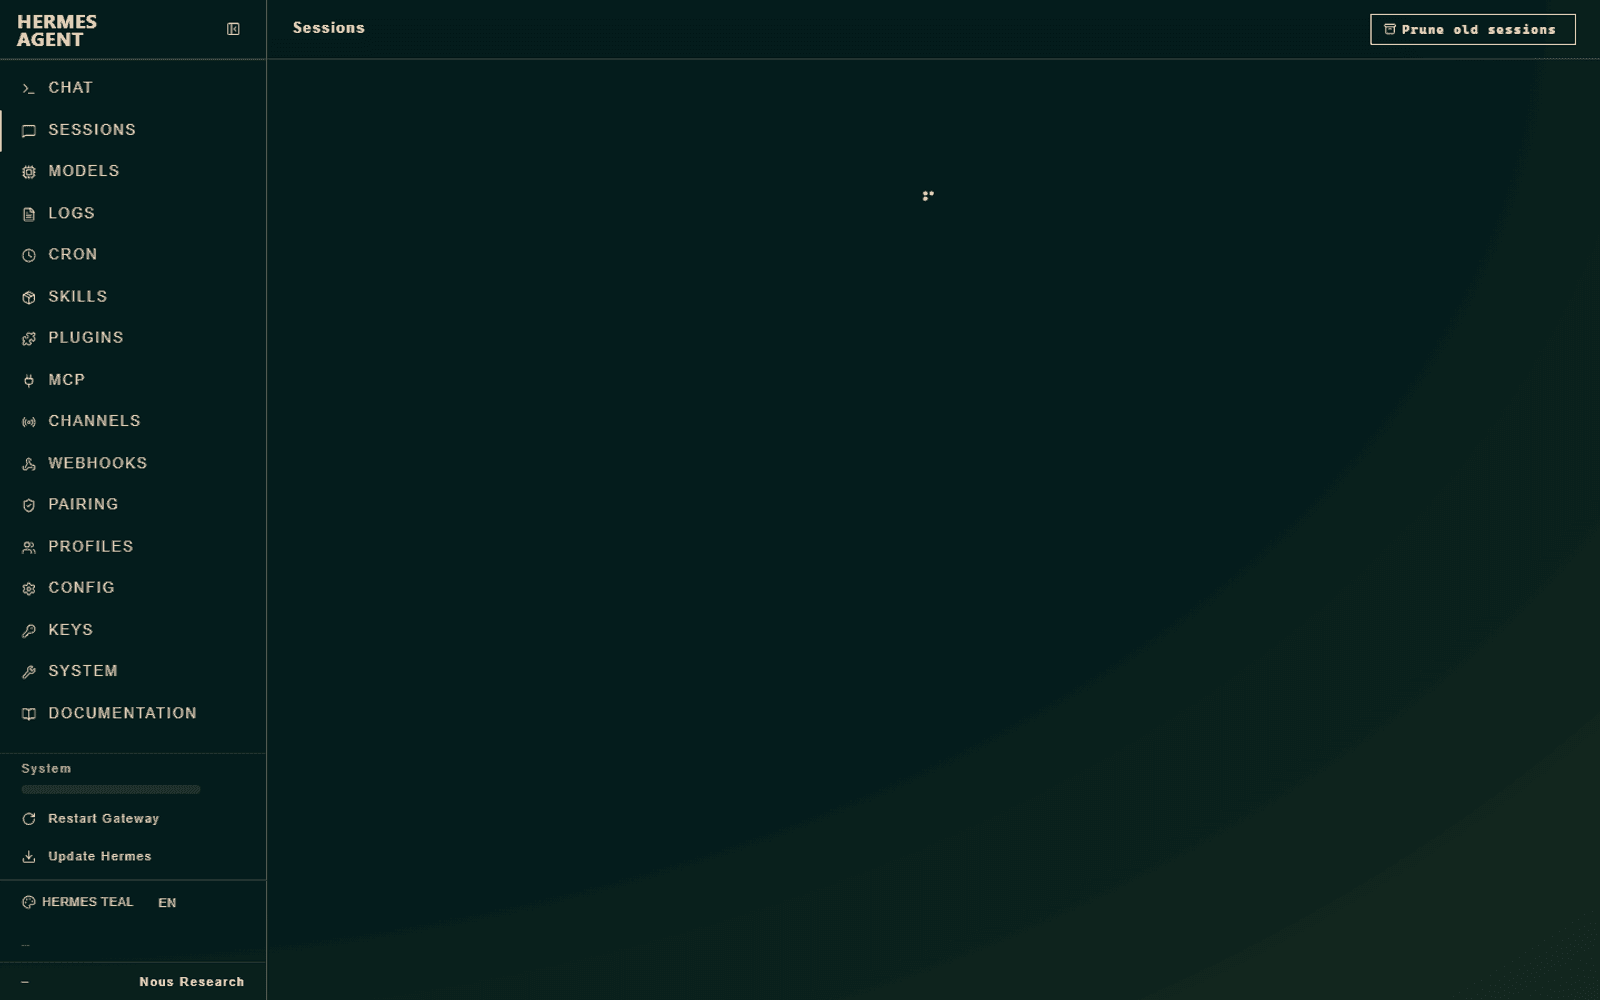The height and width of the screenshot is (1000, 1600).
Task: Click the Keys key icon
Action: [x=29, y=631]
